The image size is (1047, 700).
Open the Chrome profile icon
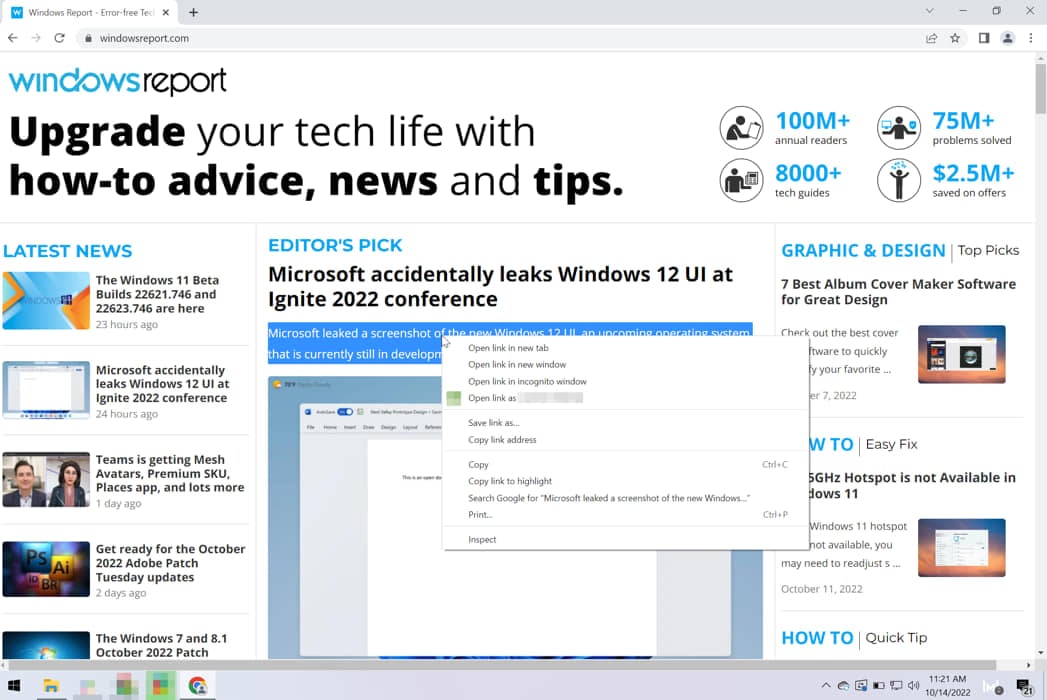click(1008, 38)
